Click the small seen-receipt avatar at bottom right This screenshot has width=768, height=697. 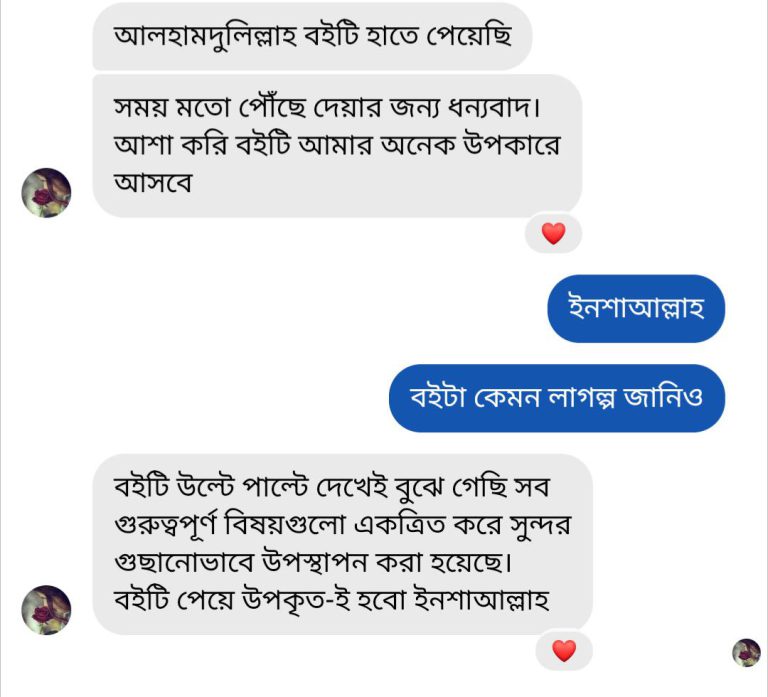(x=746, y=653)
